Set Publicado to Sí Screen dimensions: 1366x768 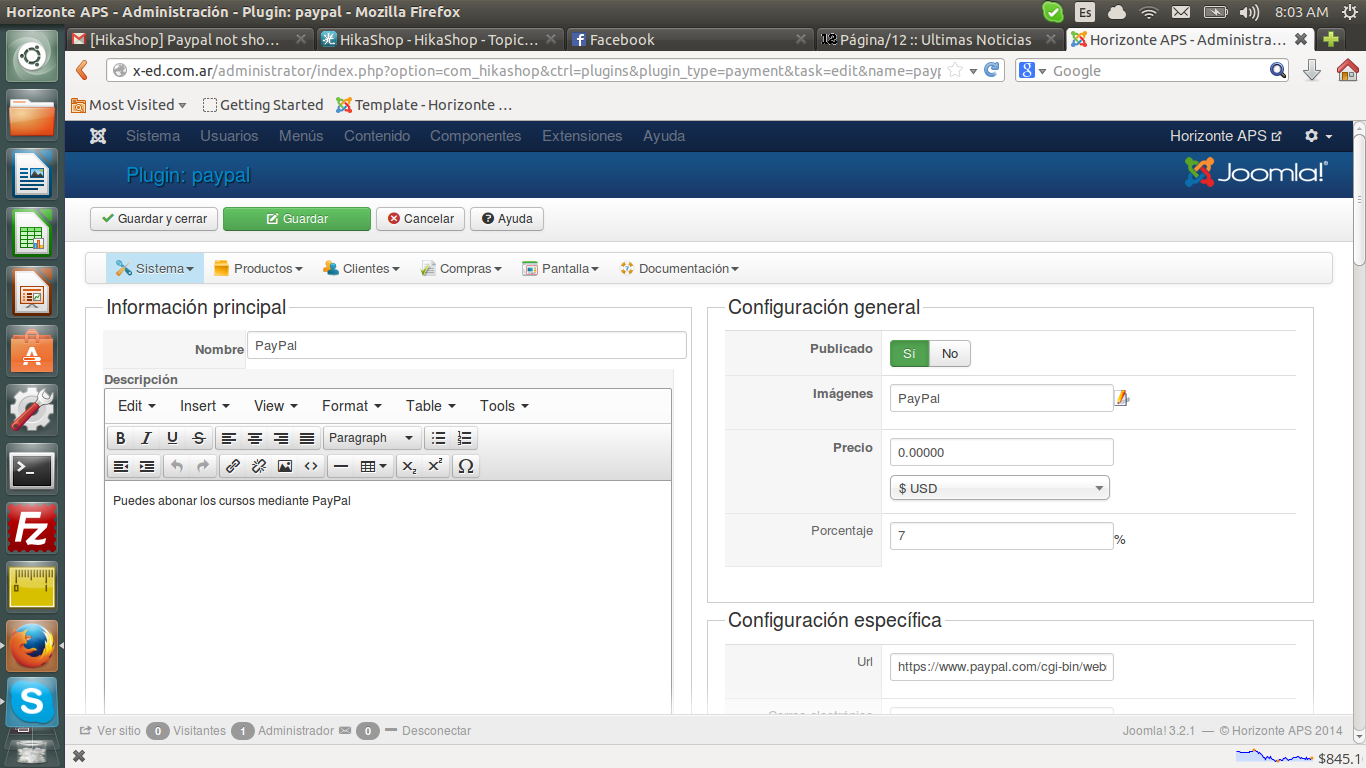(909, 353)
